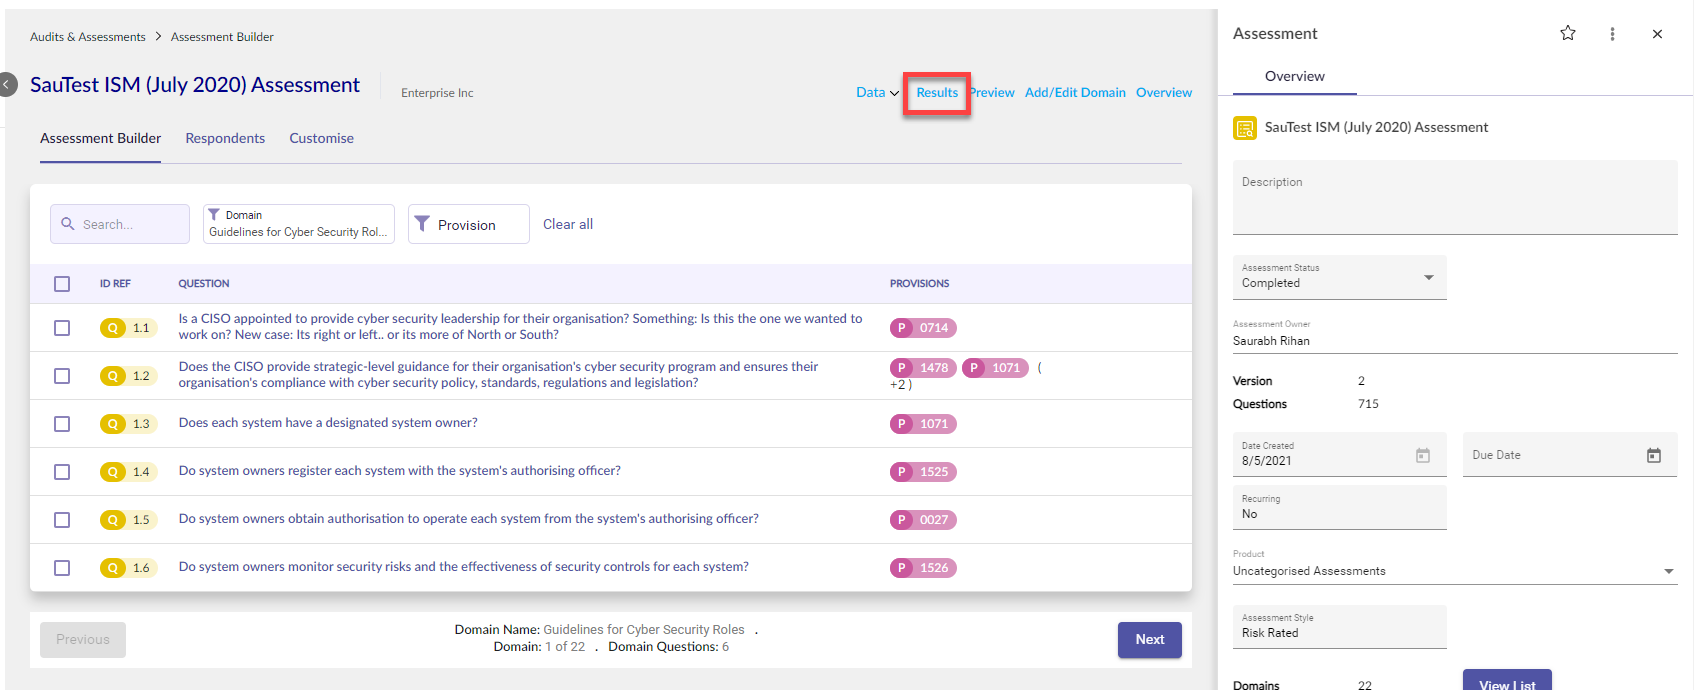Click the Q badge for question 1.4
Screen dimensions: 1694x690
[113, 472]
